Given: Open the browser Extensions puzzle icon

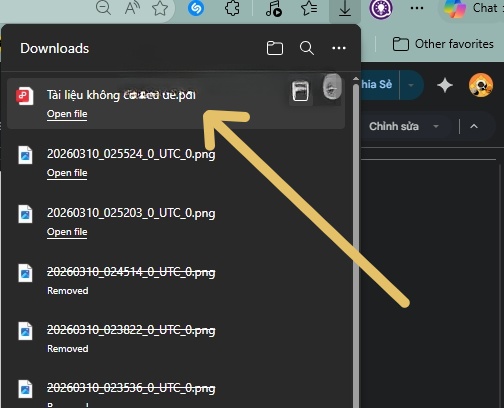Looking at the screenshot, I should [232, 8].
